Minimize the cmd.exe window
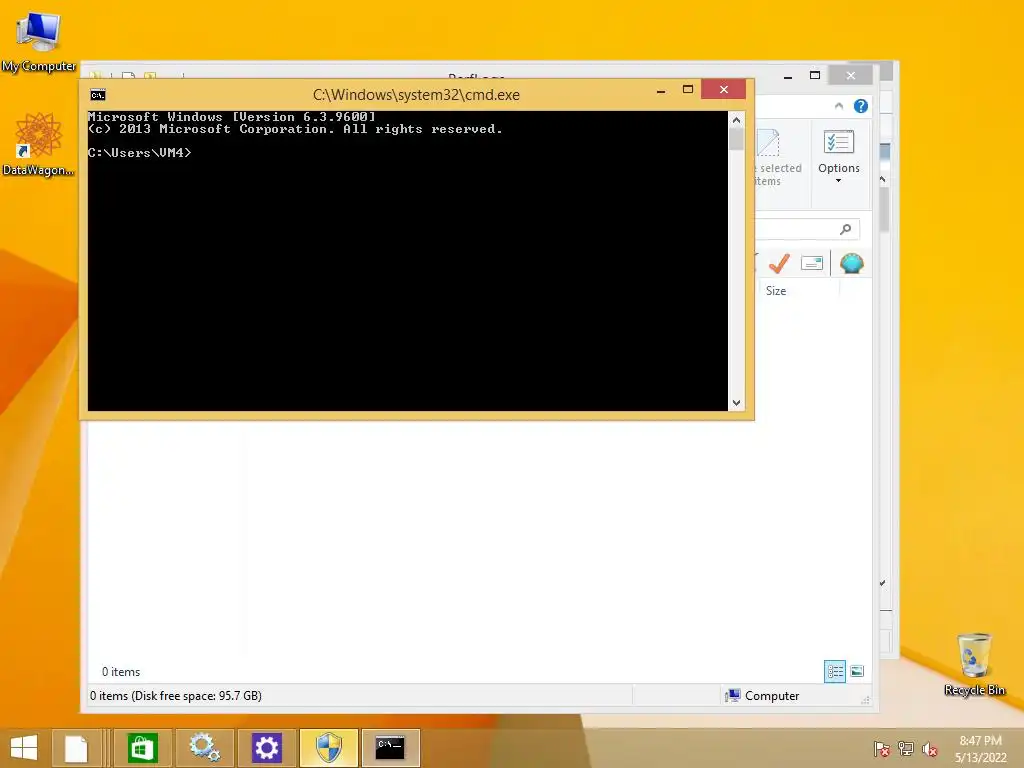 (x=661, y=90)
